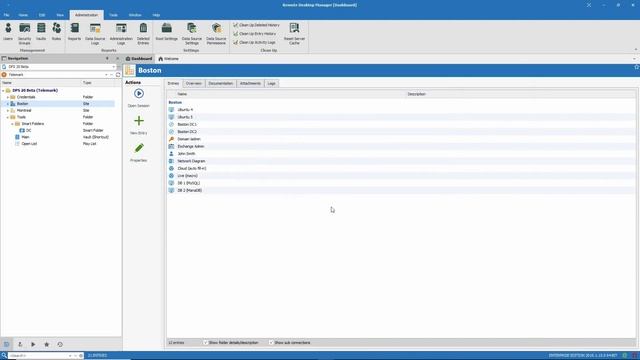Screen dimensions: 640x360
Task: Expand the Montreal site node
Action: (x=8, y=111)
